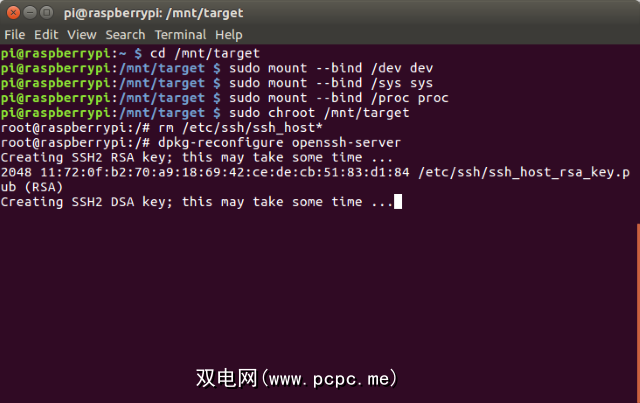Open the Help menu
Image resolution: width=640 pixels, height=403 pixels.
229,35
